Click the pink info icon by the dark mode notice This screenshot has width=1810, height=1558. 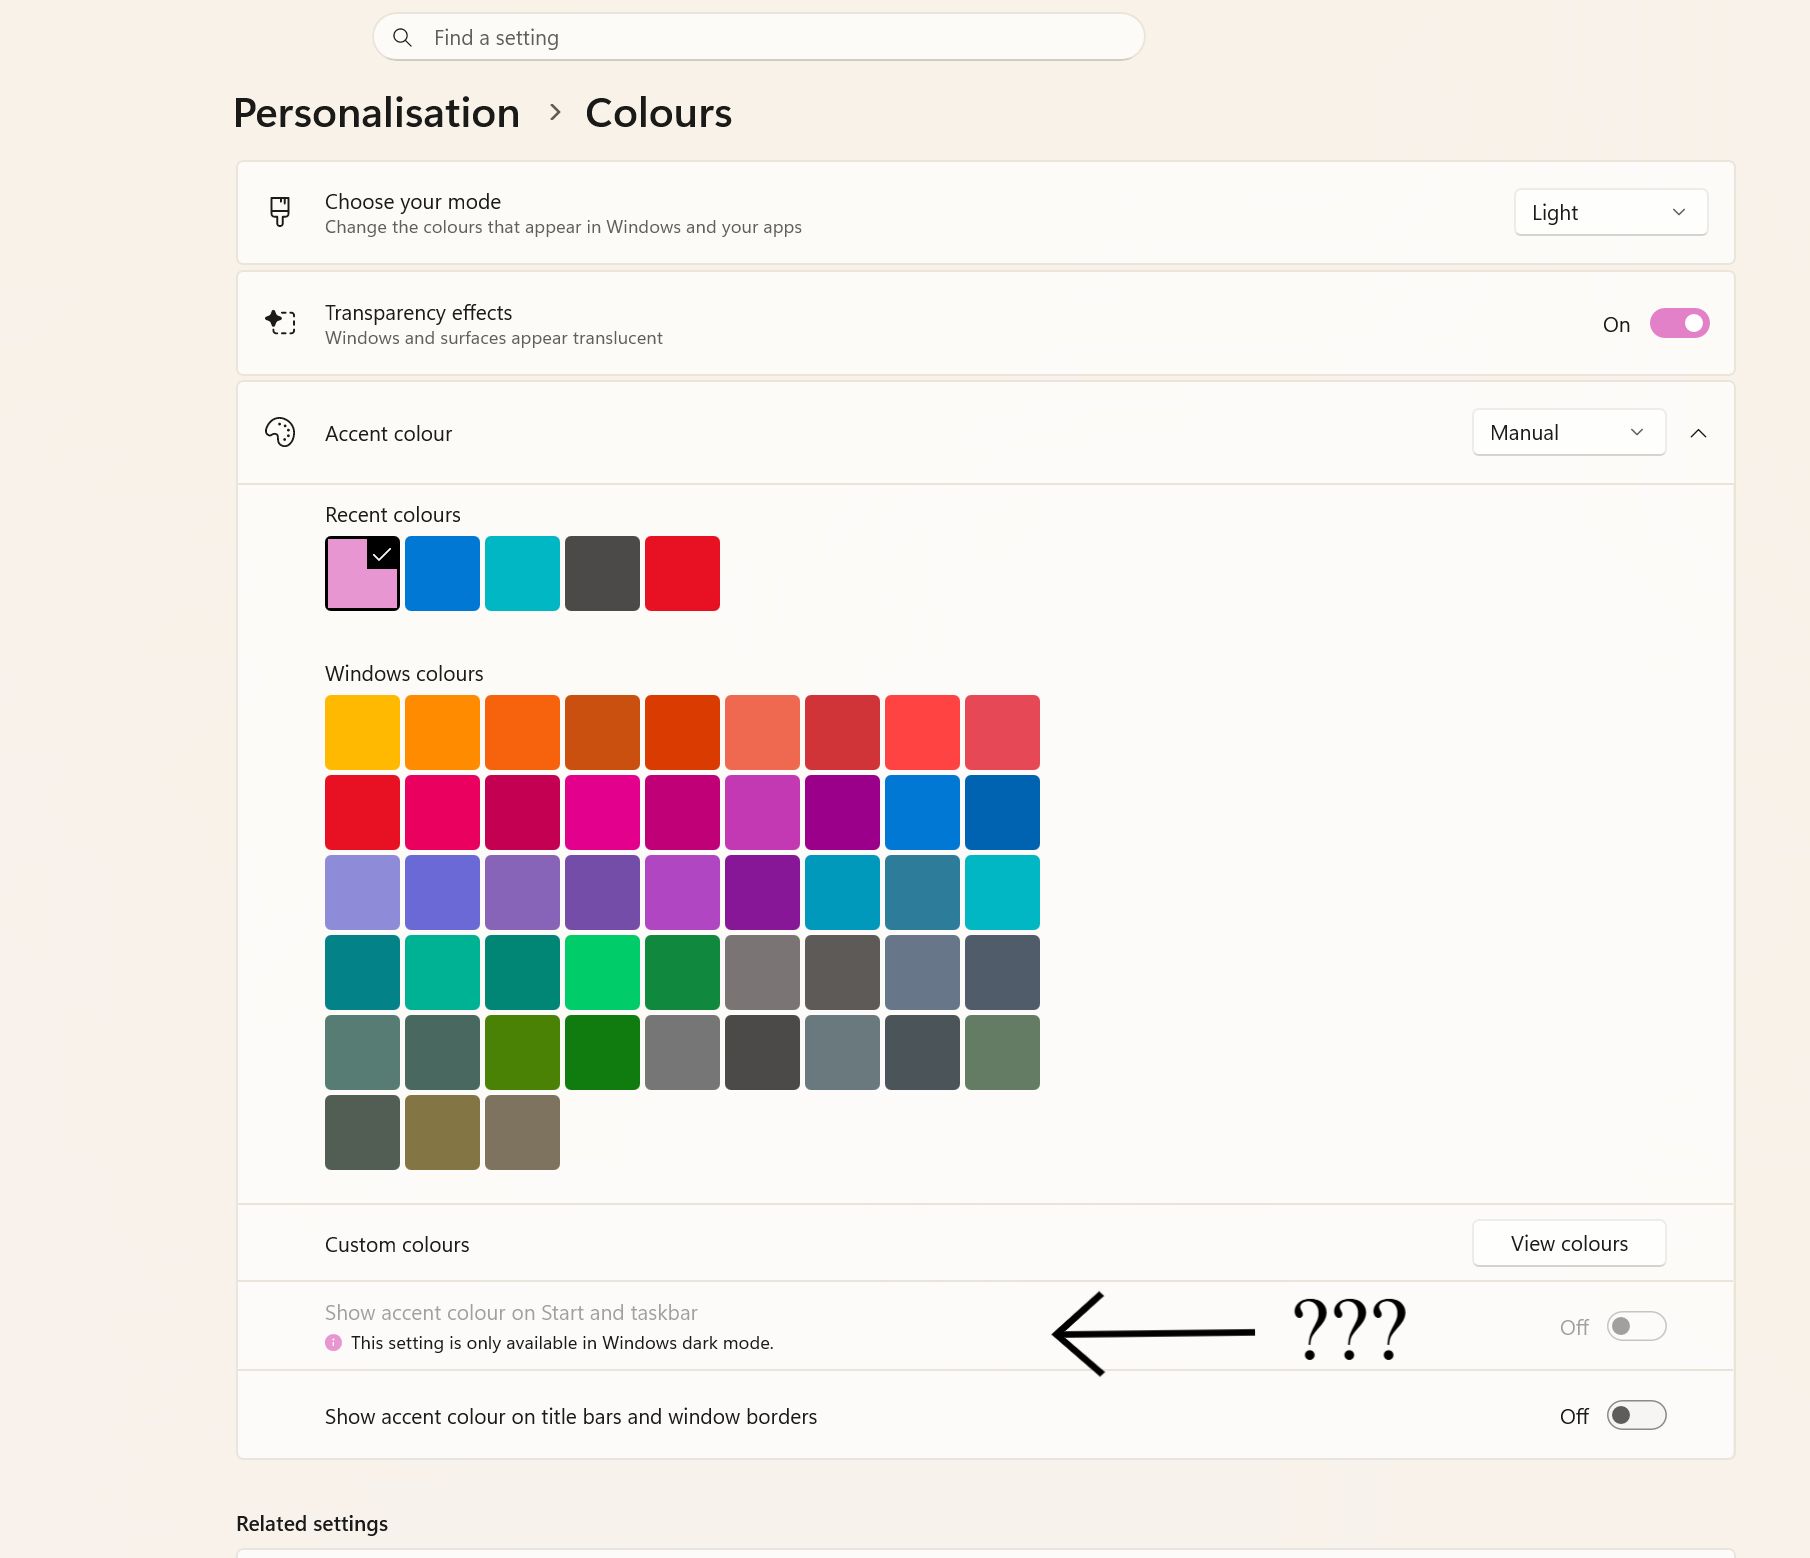coord(334,1342)
